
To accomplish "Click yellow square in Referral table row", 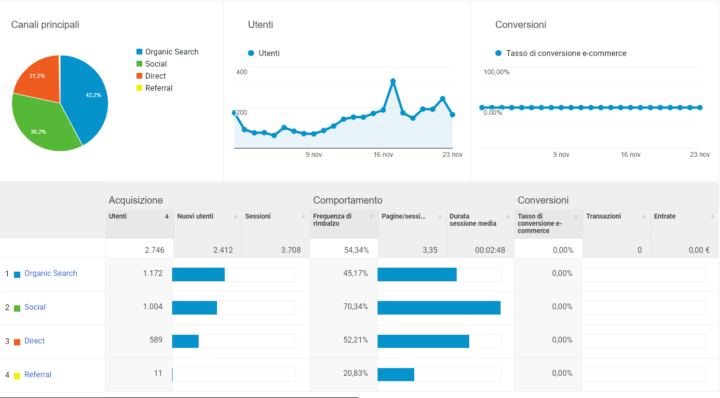I will click(x=17, y=376).
